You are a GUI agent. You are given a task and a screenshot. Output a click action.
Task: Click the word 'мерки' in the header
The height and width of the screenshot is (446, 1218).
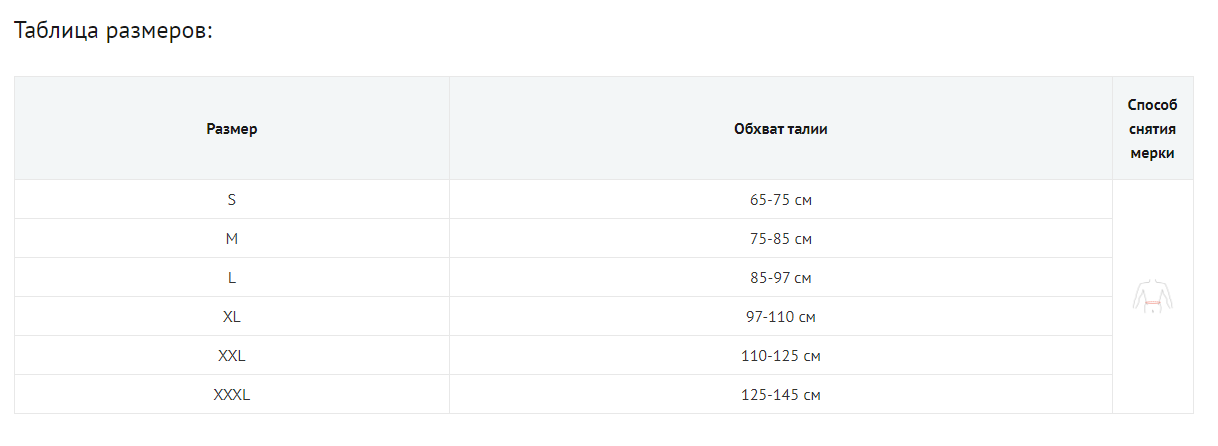click(1152, 153)
